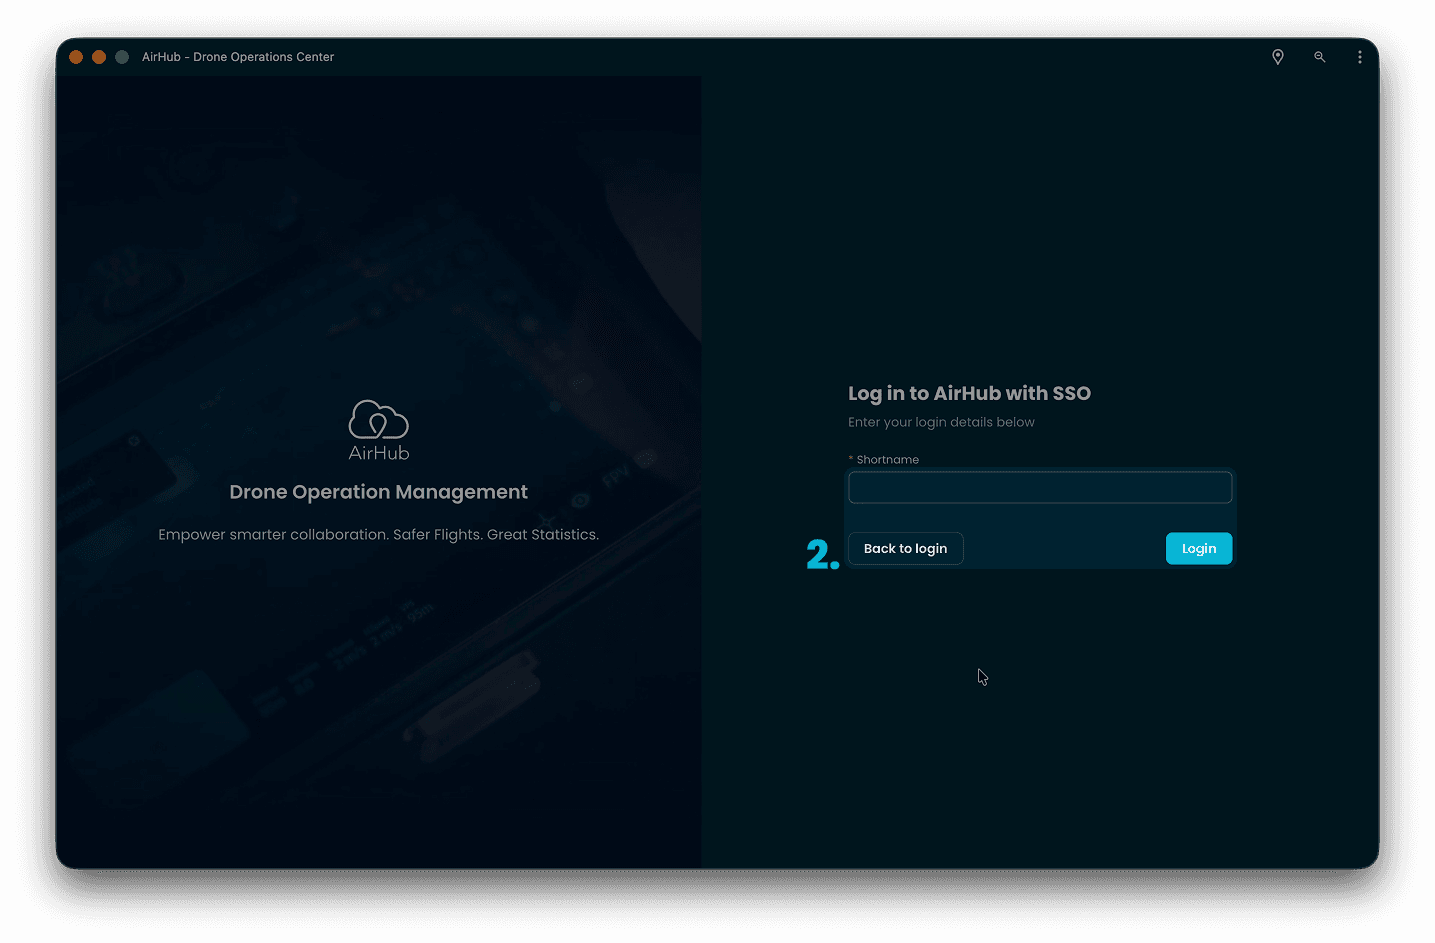
Task: Select the magnifier search icon at top right
Action: pyautogui.click(x=1320, y=57)
